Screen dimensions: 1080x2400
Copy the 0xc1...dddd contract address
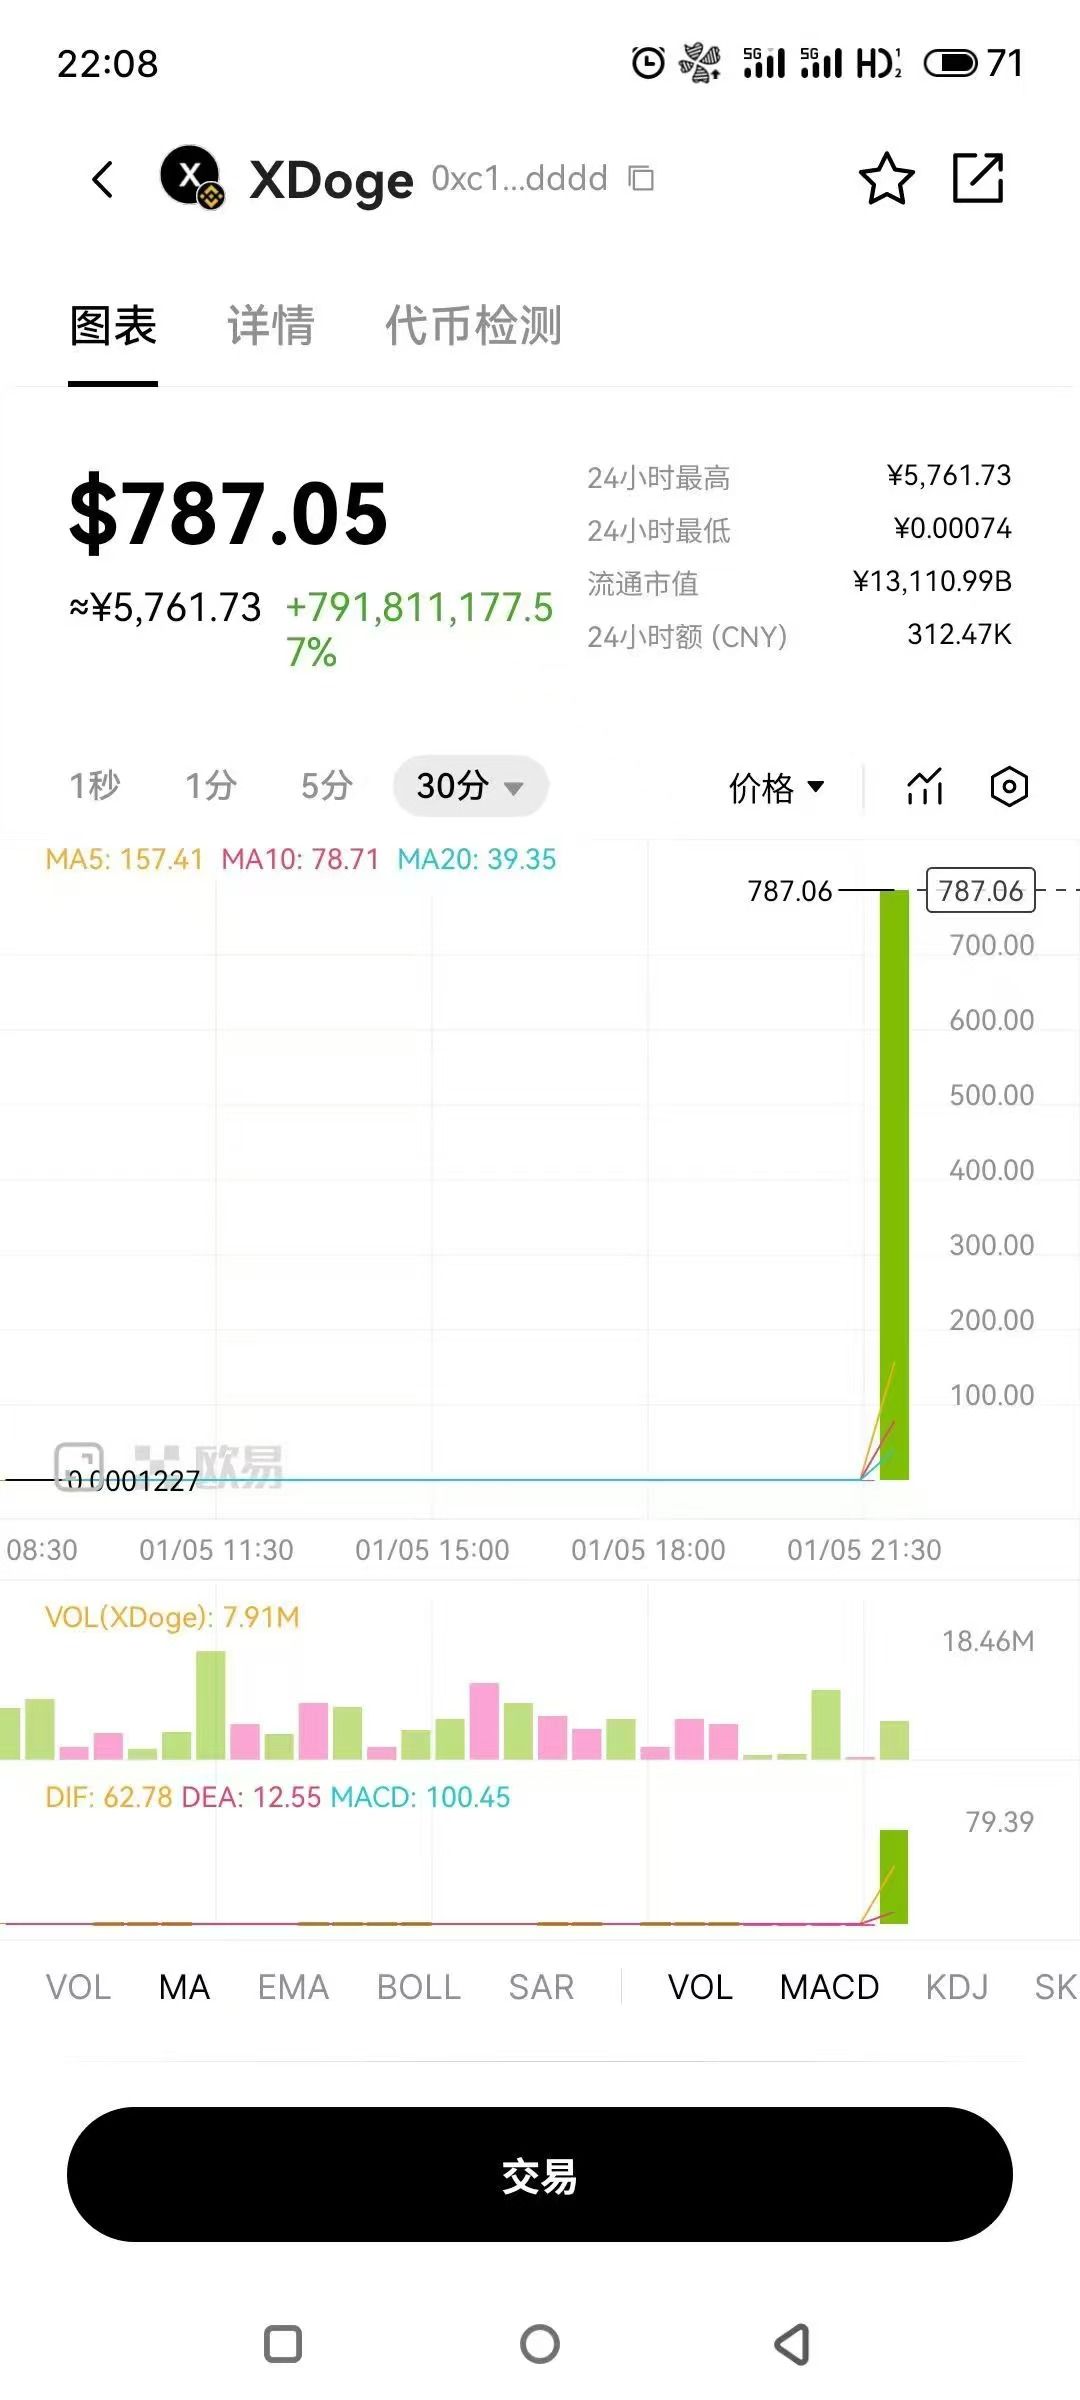click(x=641, y=179)
